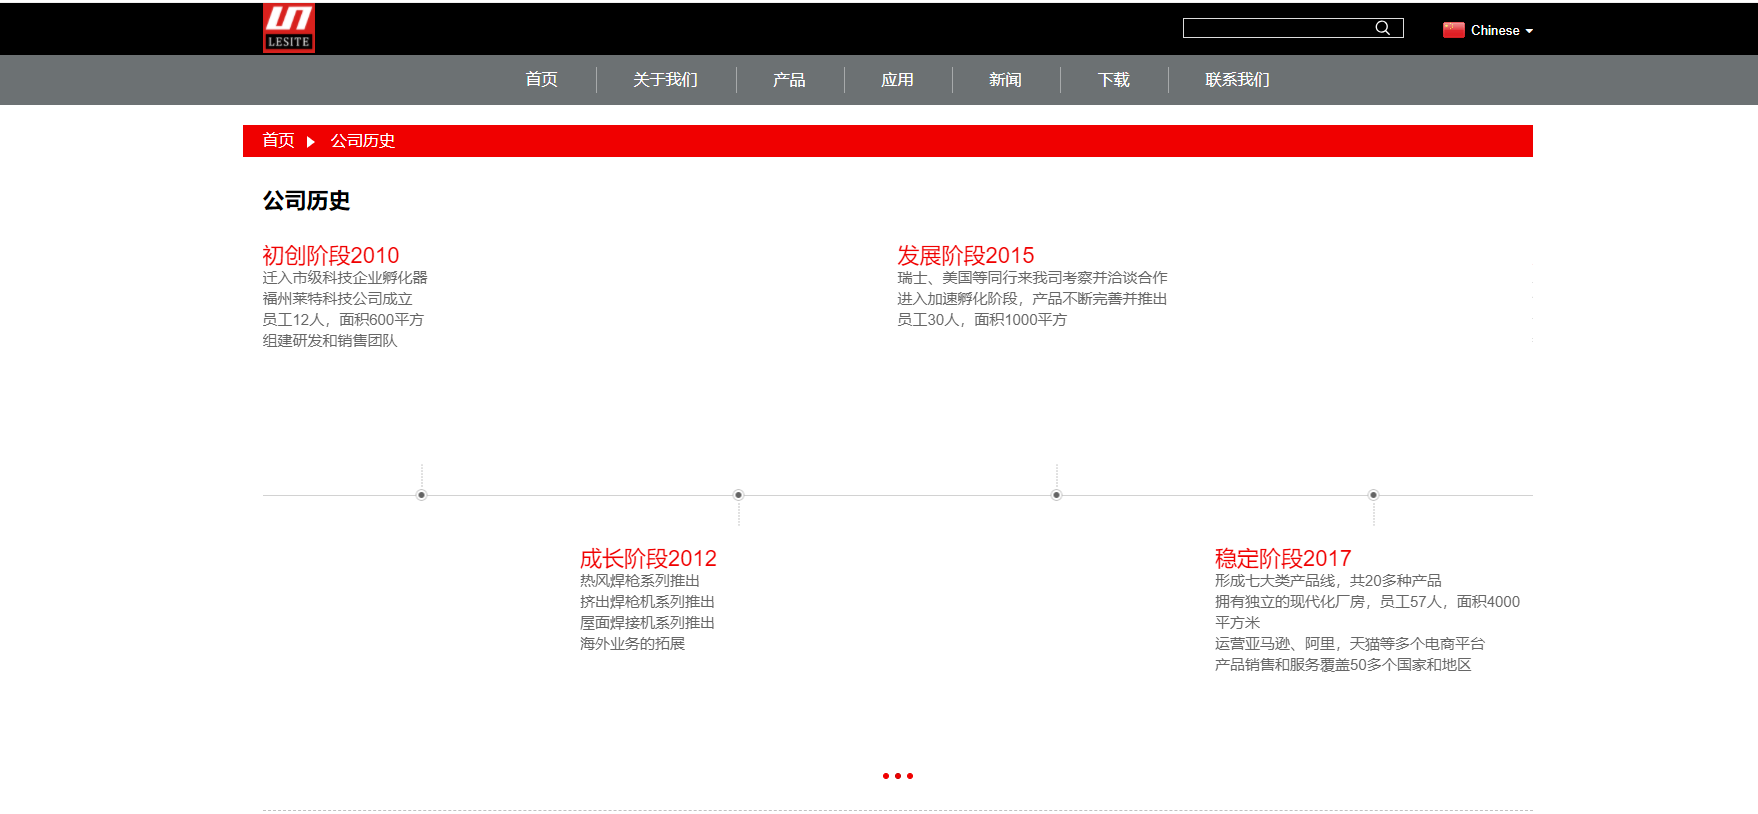Click the 稳定阶段2017 heading
This screenshot has height=814, width=1758.
[x=1282, y=558]
